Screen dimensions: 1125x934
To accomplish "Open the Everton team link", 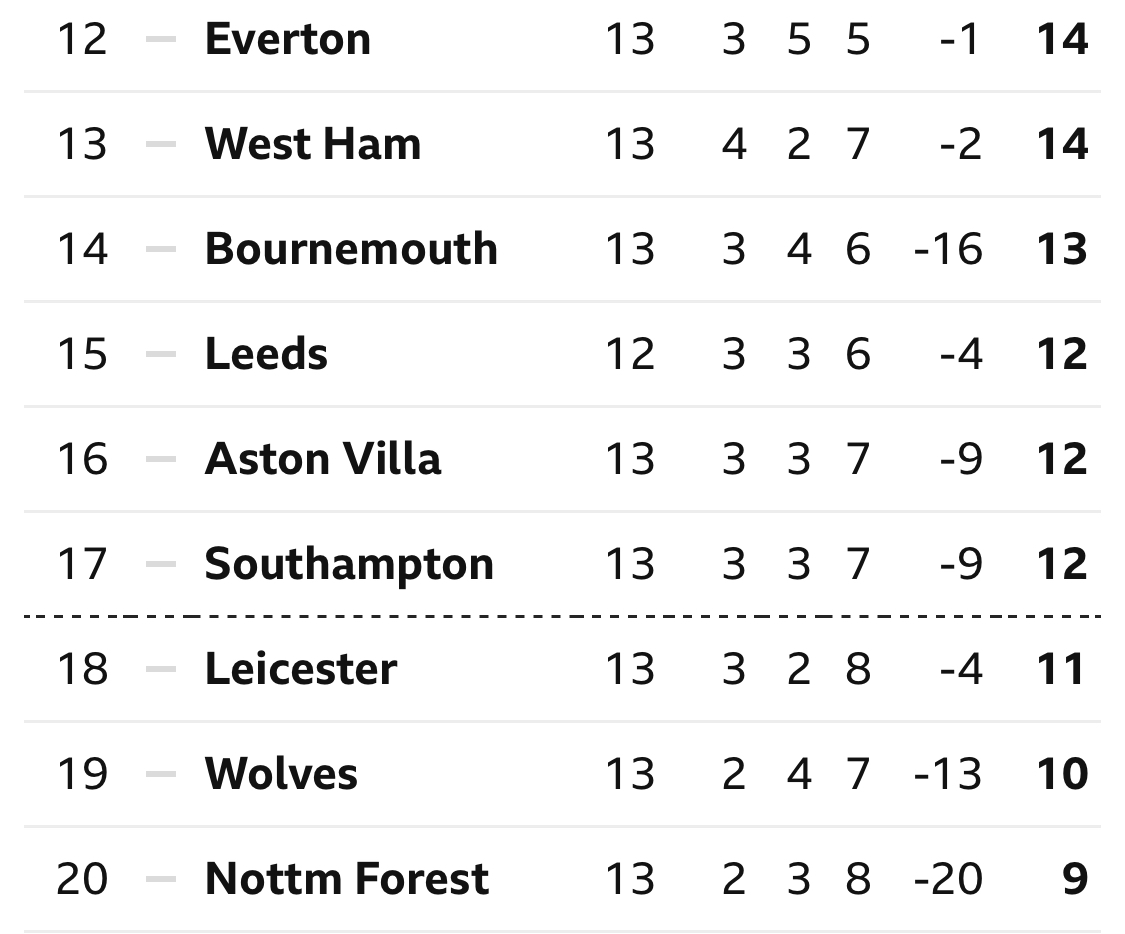I will (288, 39).
